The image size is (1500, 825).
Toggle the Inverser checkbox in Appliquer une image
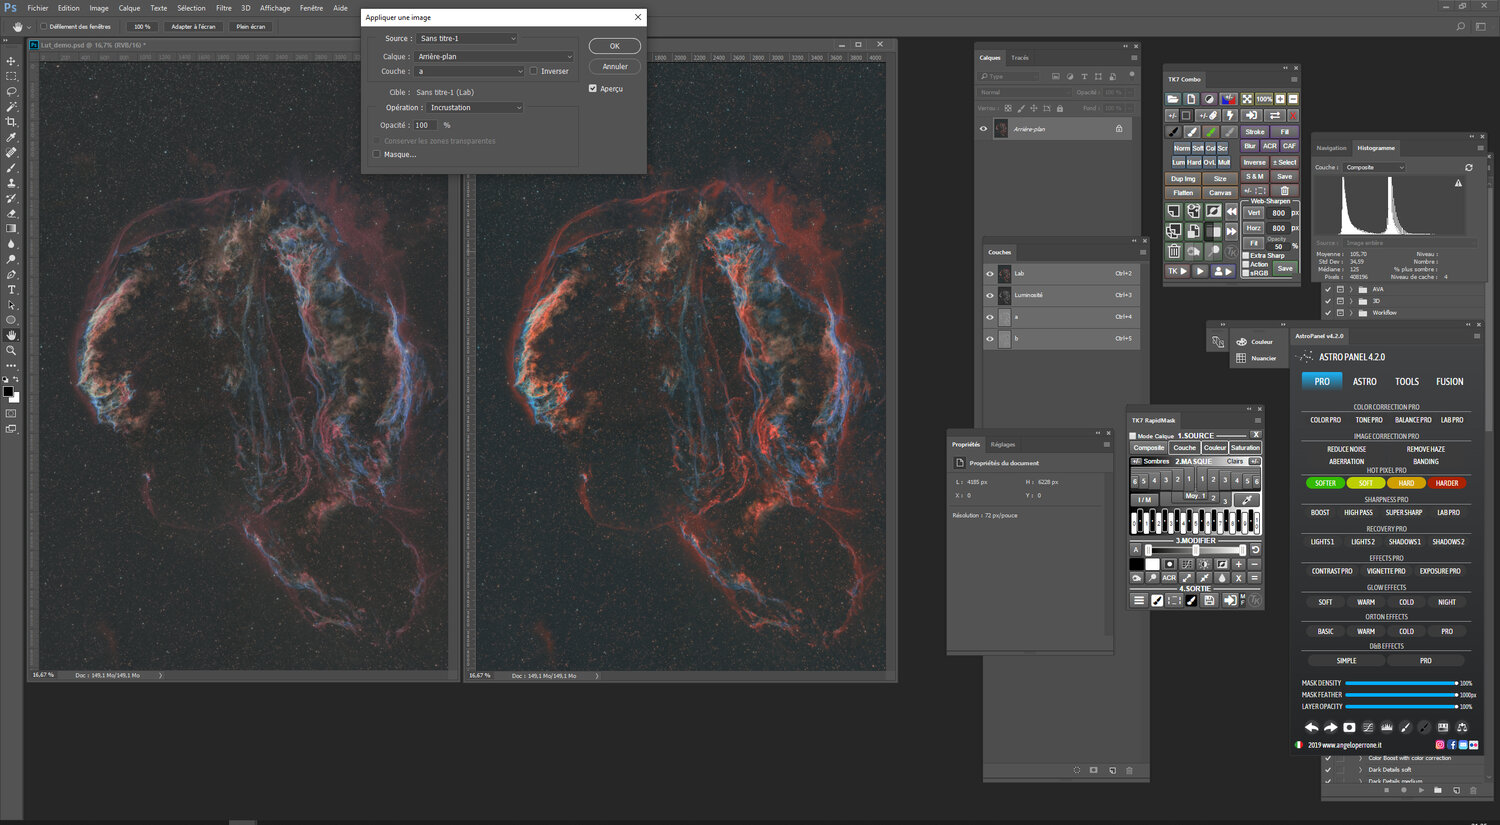click(533, 71)
